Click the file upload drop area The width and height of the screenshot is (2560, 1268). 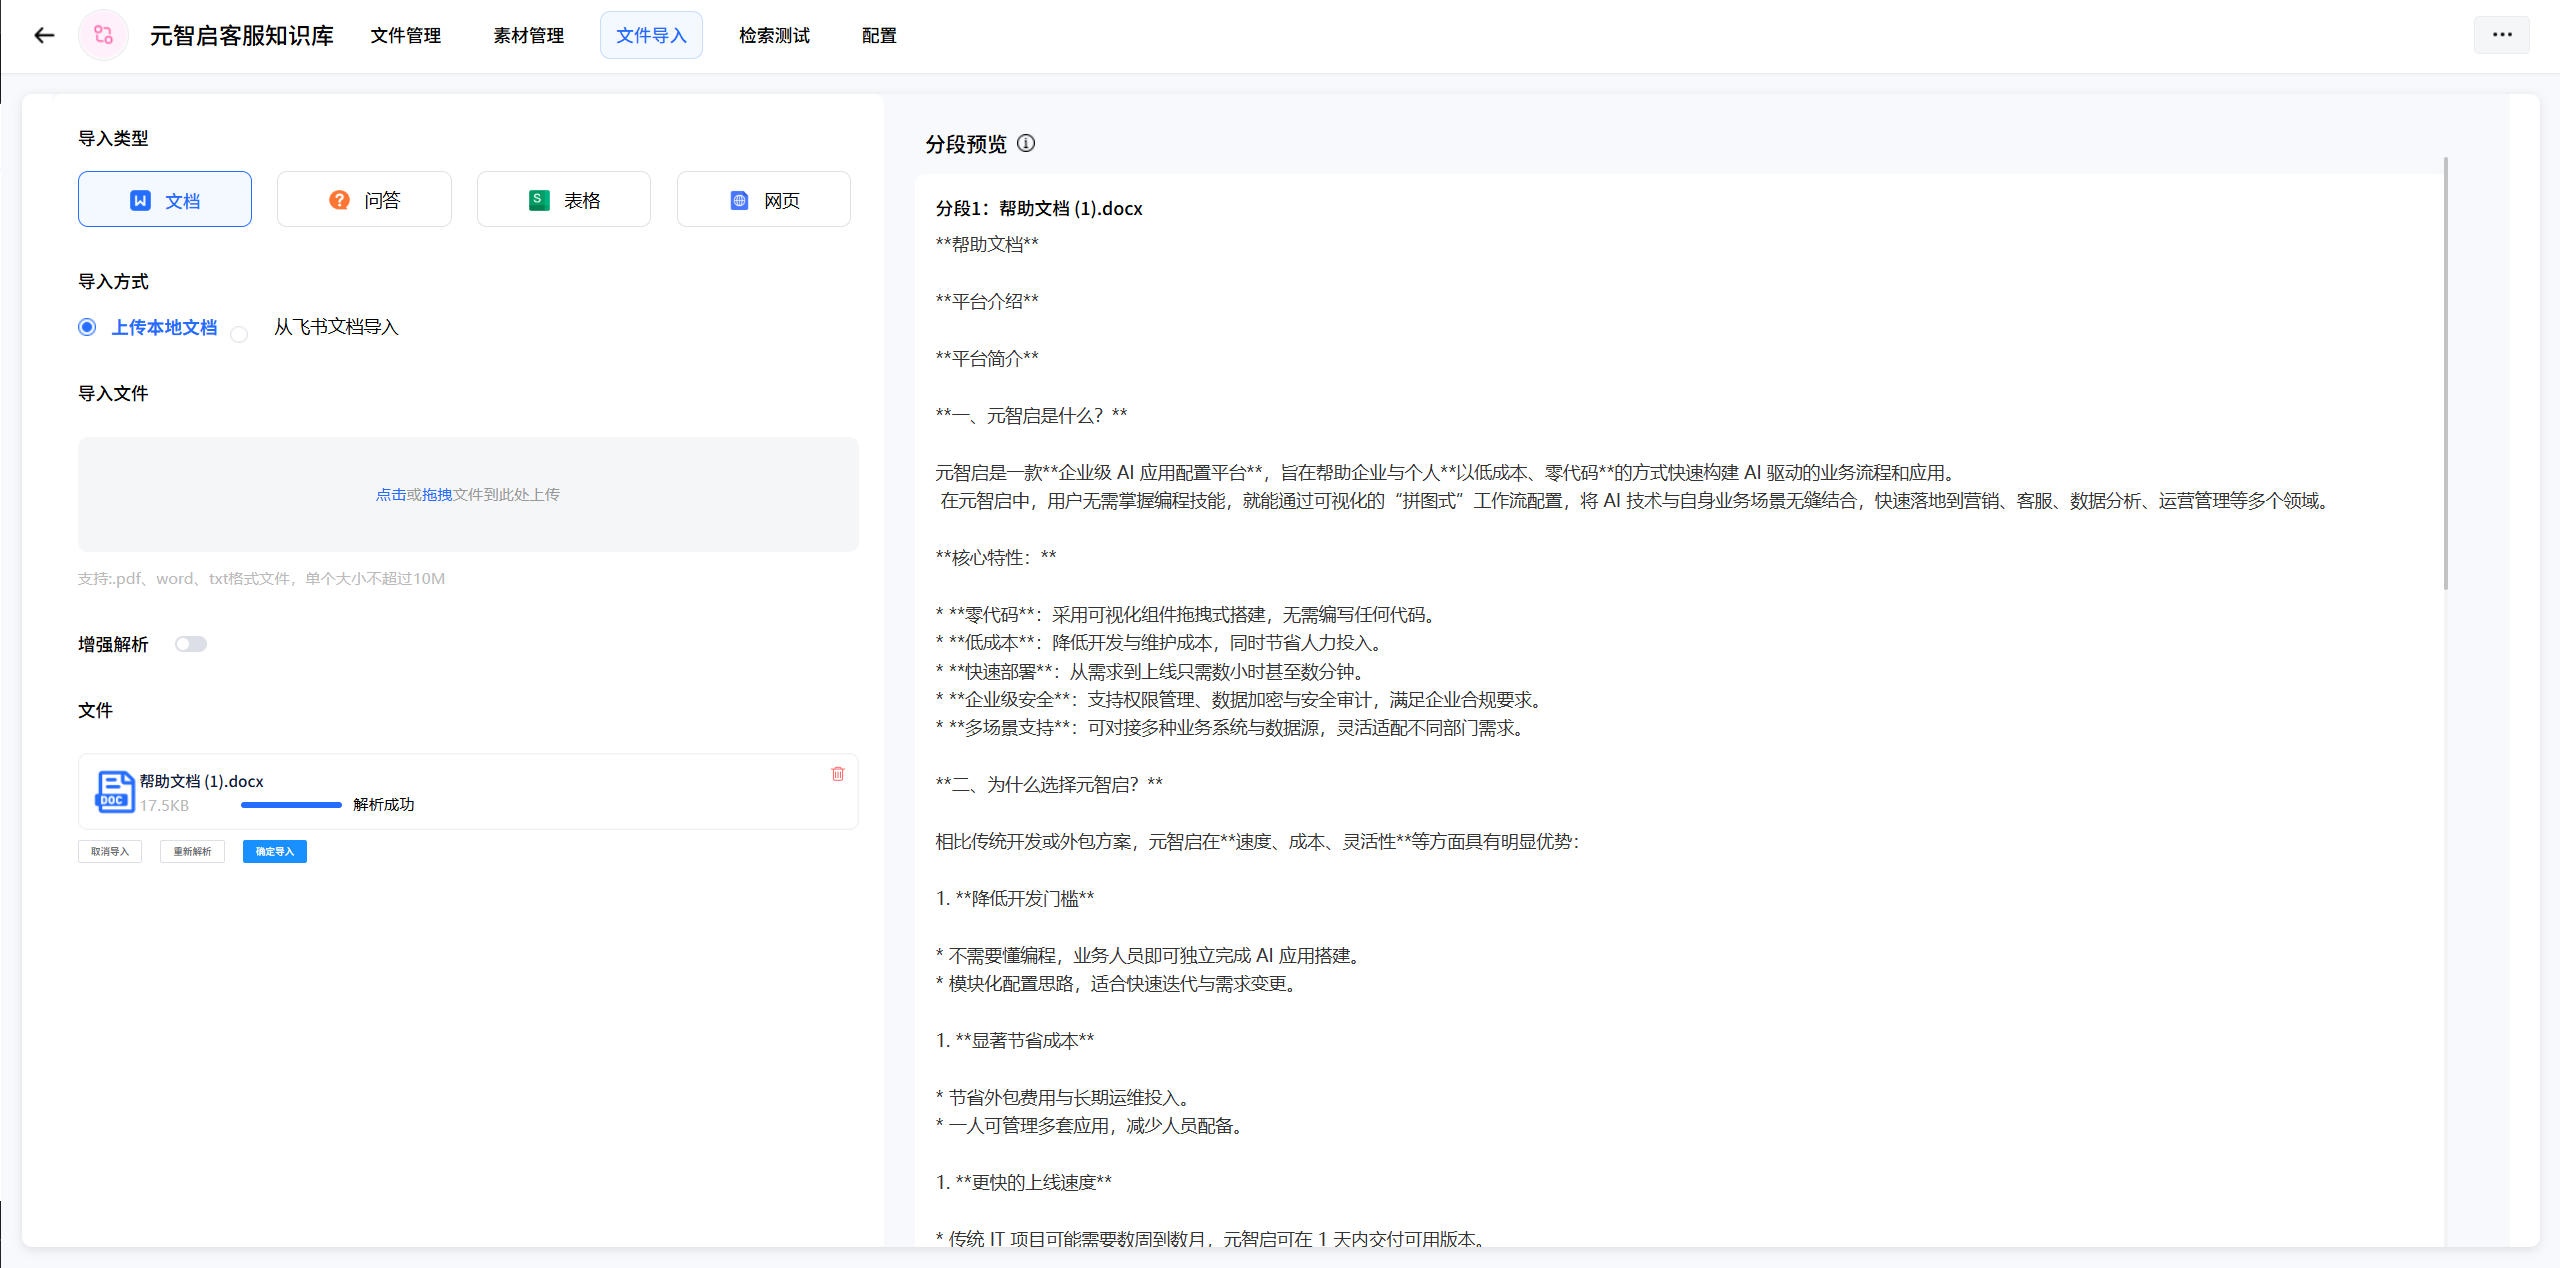coord(468,494)
